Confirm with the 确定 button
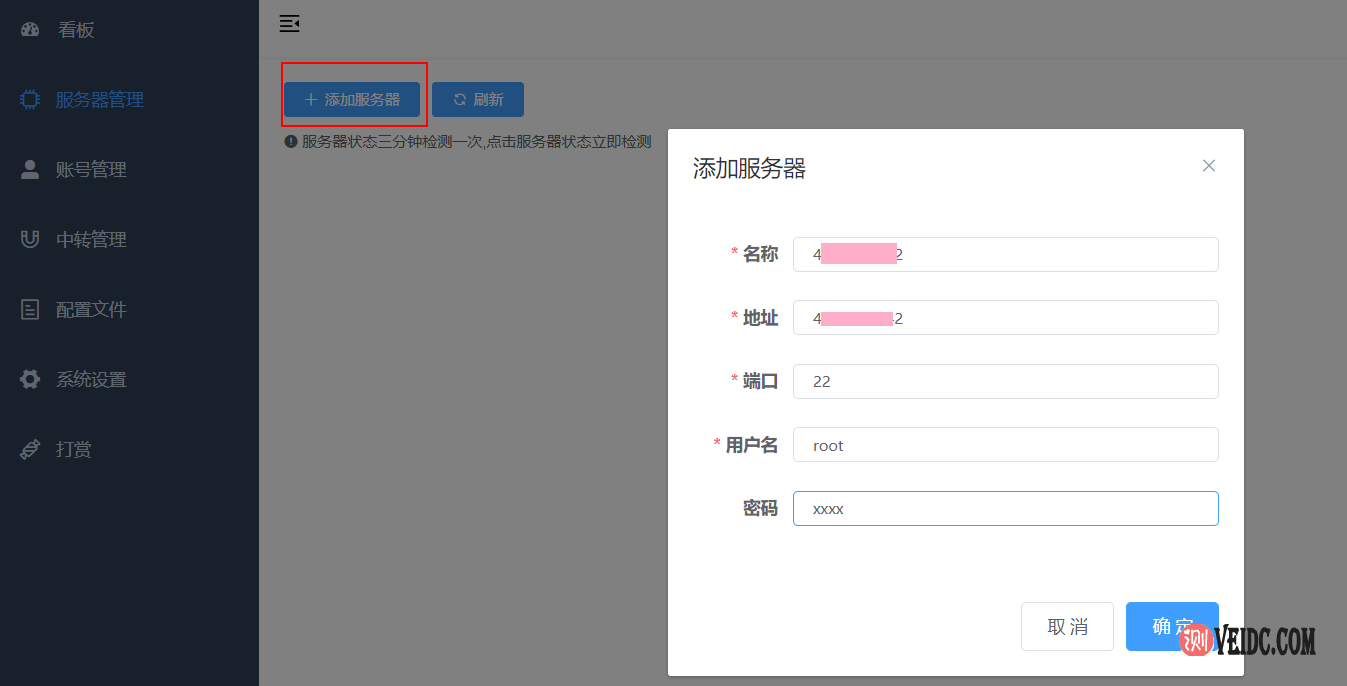 pos(1160,627)
